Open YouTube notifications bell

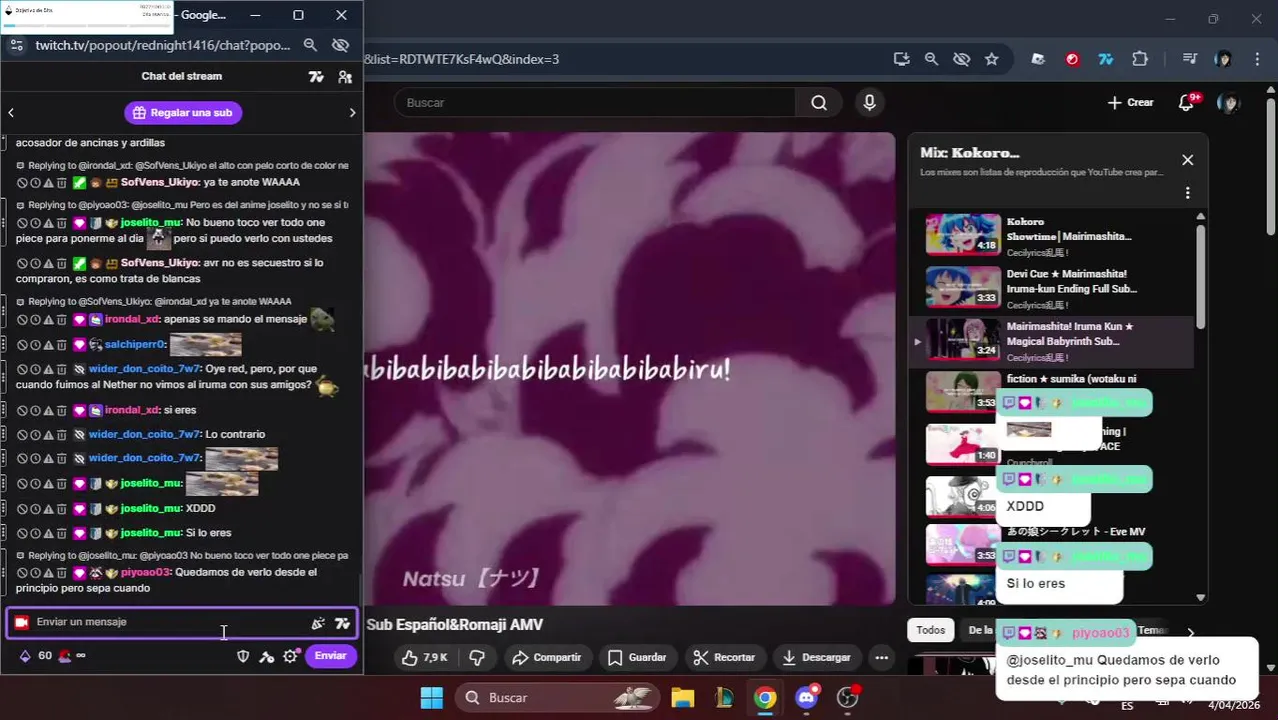[x=1187, y=103]
